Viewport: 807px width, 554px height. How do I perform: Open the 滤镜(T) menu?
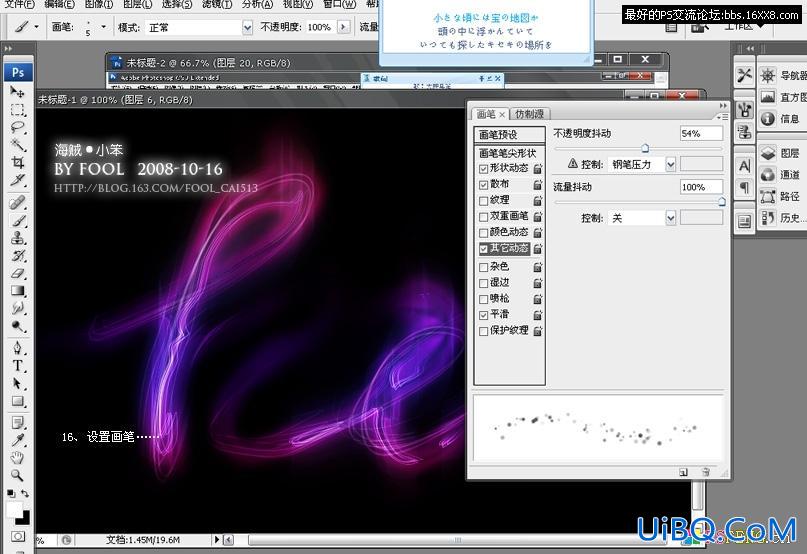click(216, 4)
